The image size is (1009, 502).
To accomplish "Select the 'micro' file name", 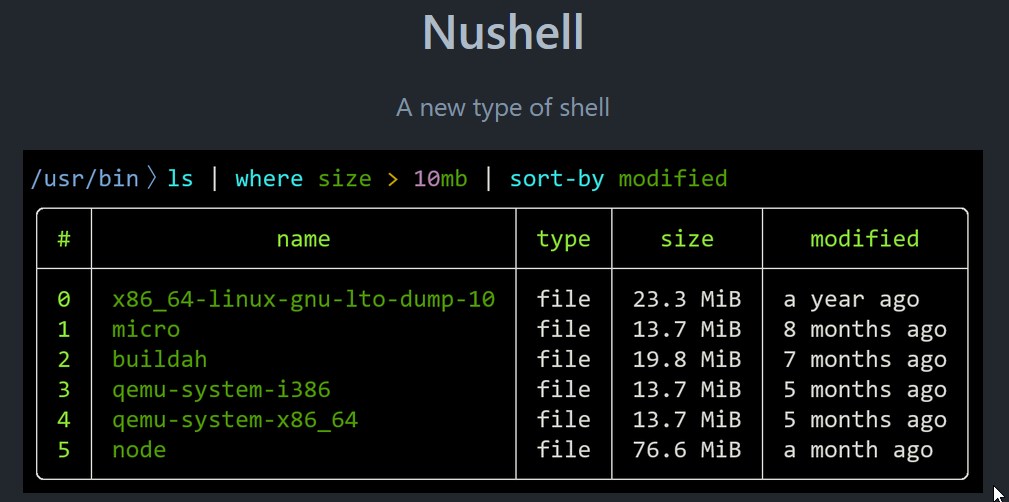I will 146,329.
